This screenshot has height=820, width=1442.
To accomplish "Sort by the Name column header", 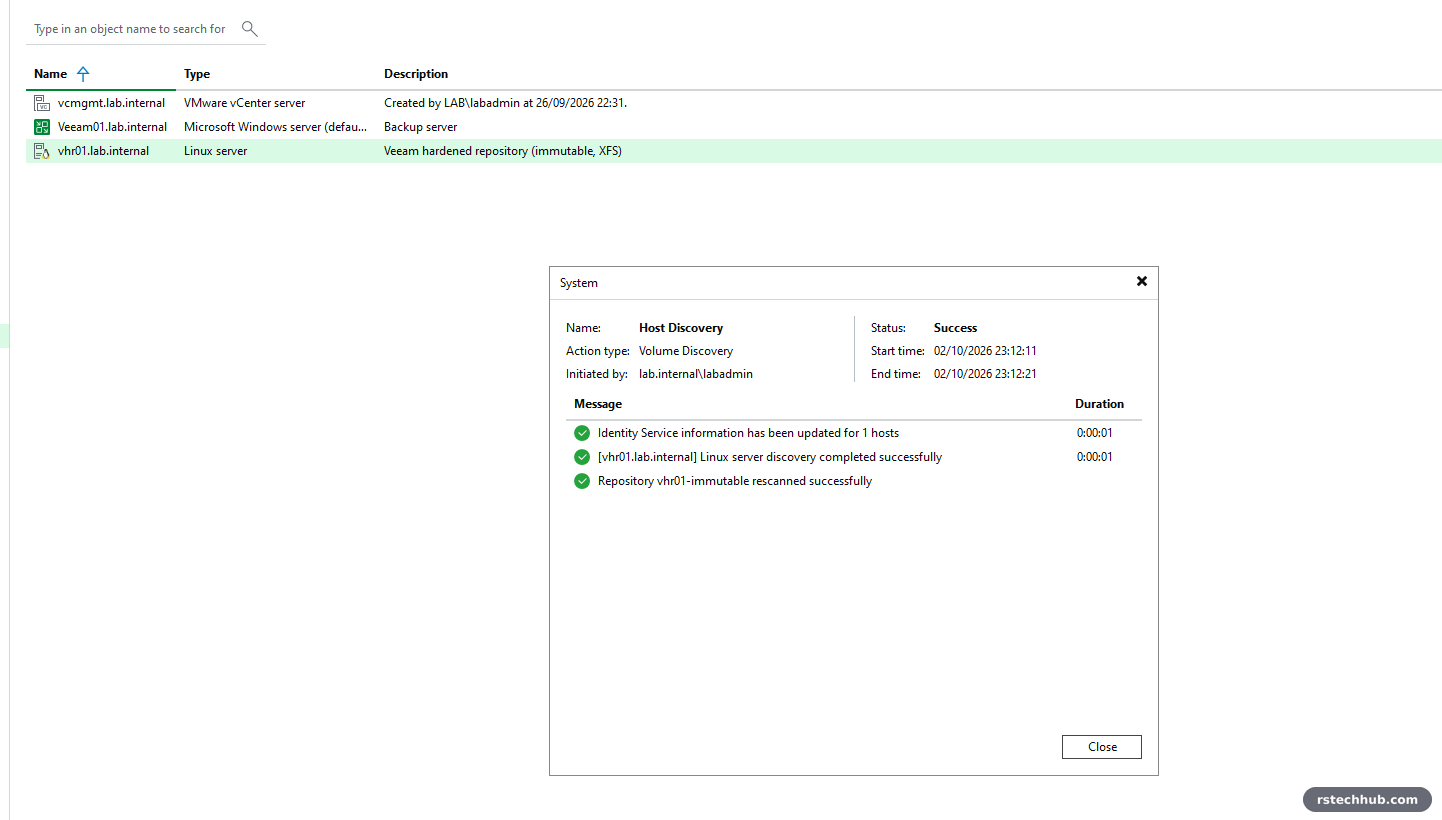I will click(50, 74).
